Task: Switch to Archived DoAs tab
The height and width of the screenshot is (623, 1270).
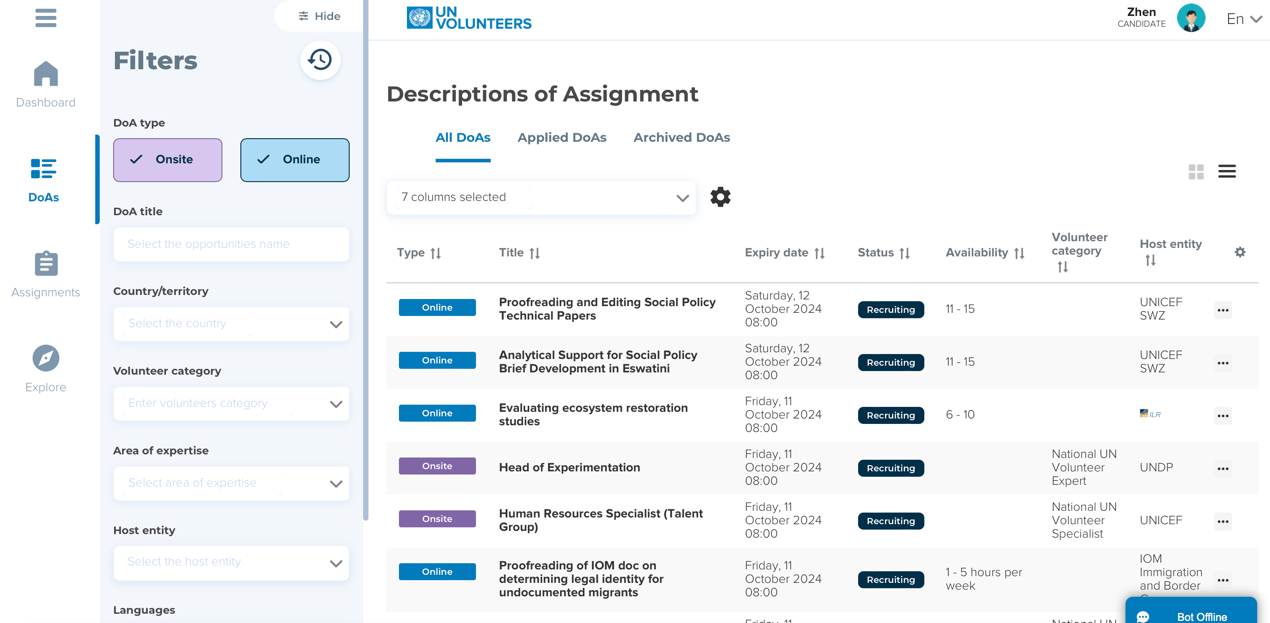Action: coord(681,138)
